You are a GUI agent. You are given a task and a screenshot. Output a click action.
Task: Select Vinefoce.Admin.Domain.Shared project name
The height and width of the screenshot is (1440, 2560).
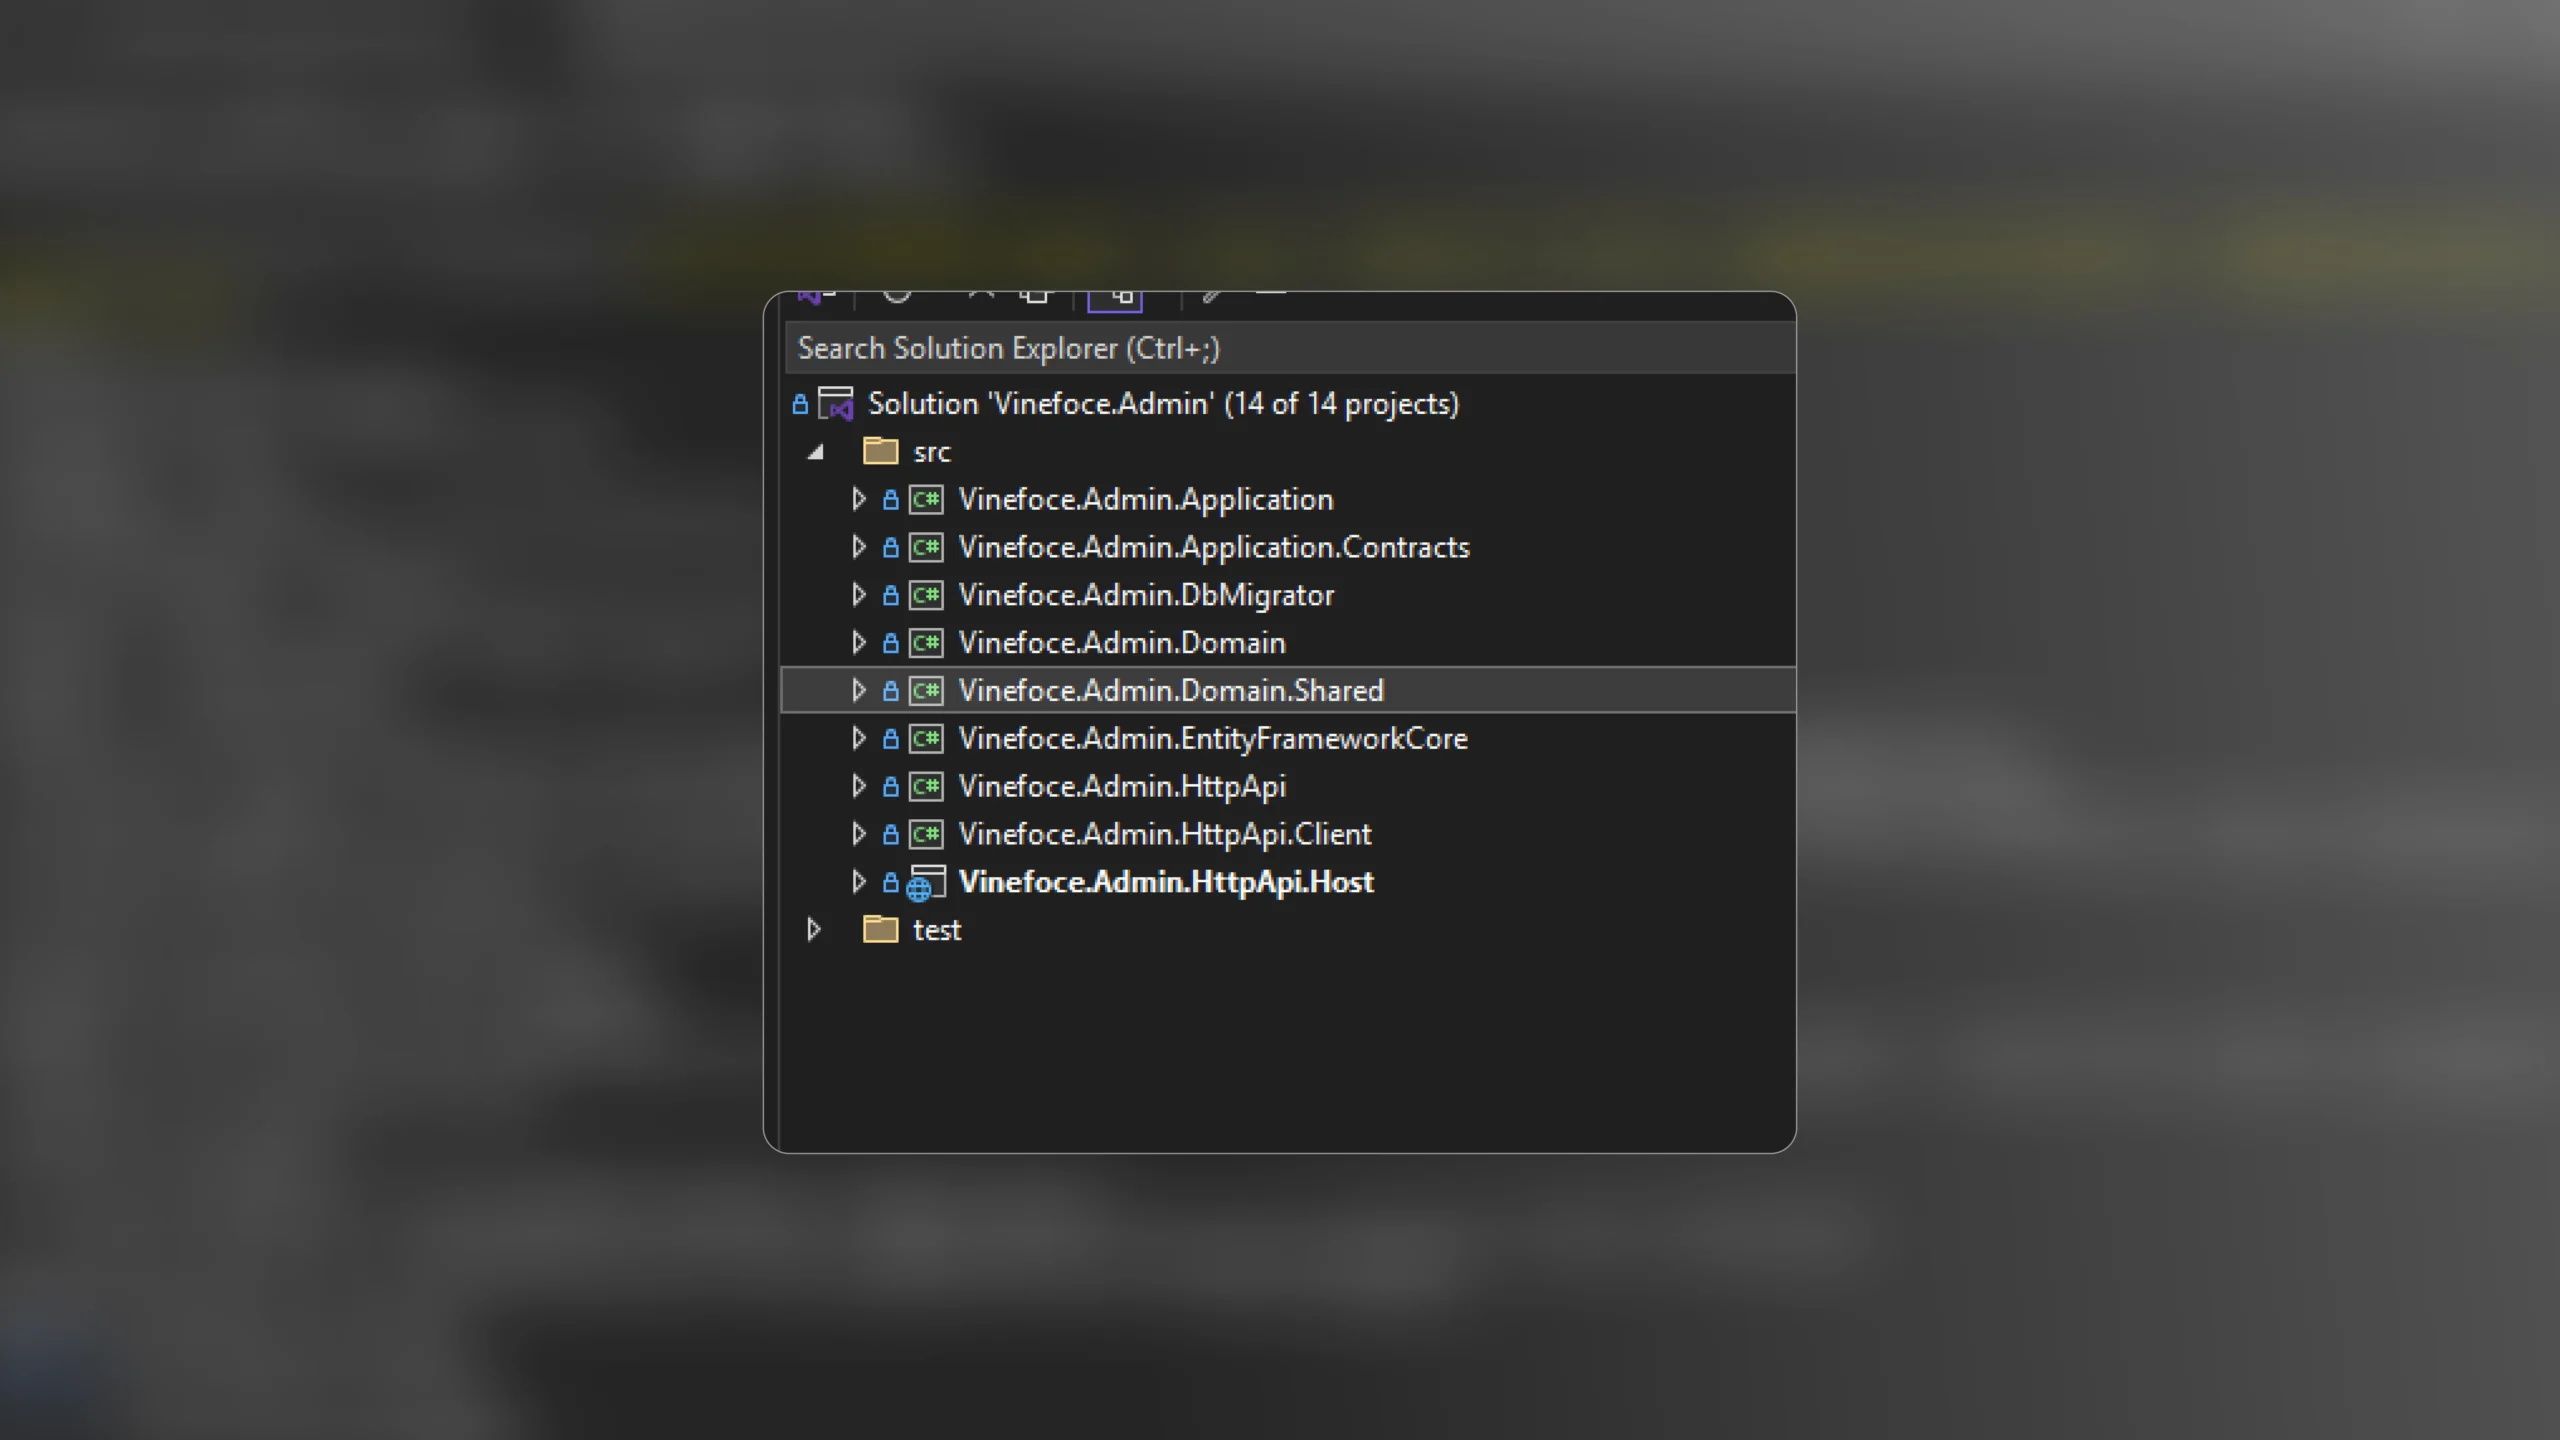click(1171, 691)
